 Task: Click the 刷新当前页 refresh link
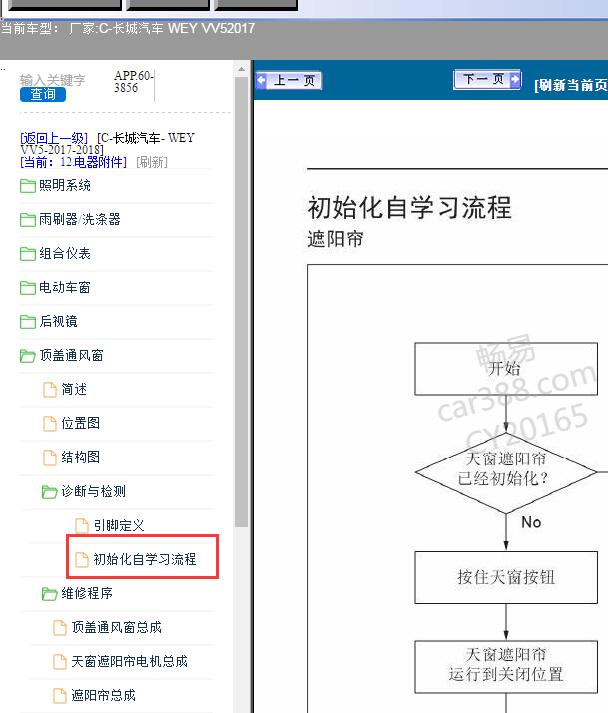[571, 85]
